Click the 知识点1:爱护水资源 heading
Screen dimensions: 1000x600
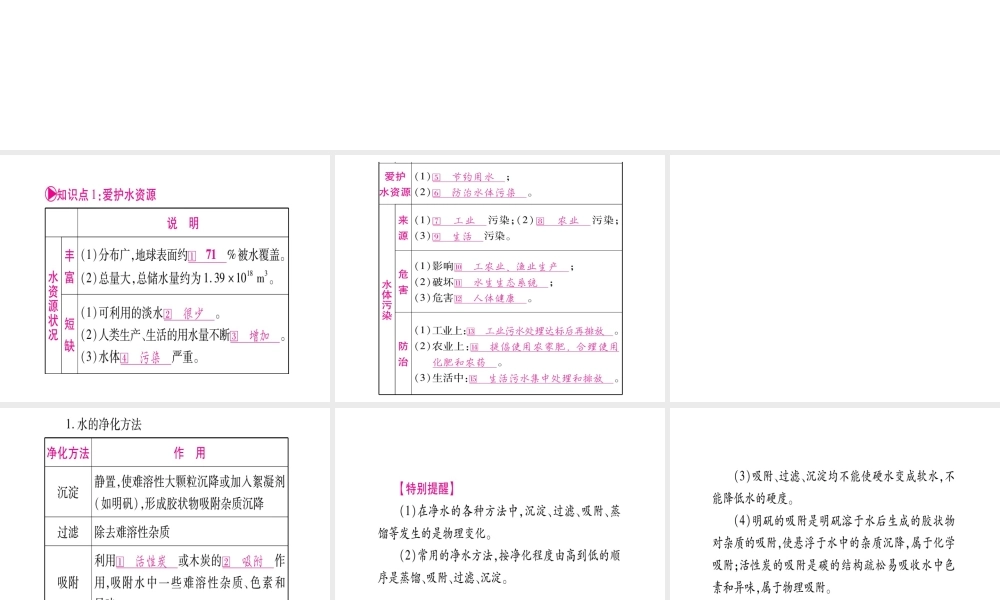tap(106, 195)
